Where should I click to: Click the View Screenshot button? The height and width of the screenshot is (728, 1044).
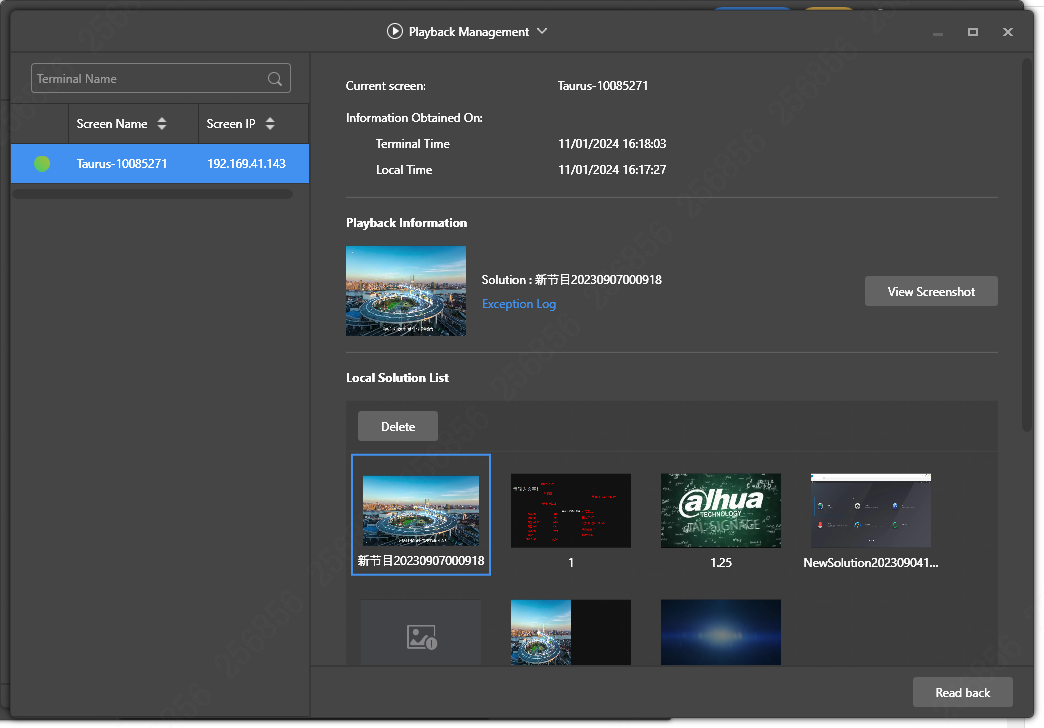tap(930, 291)
